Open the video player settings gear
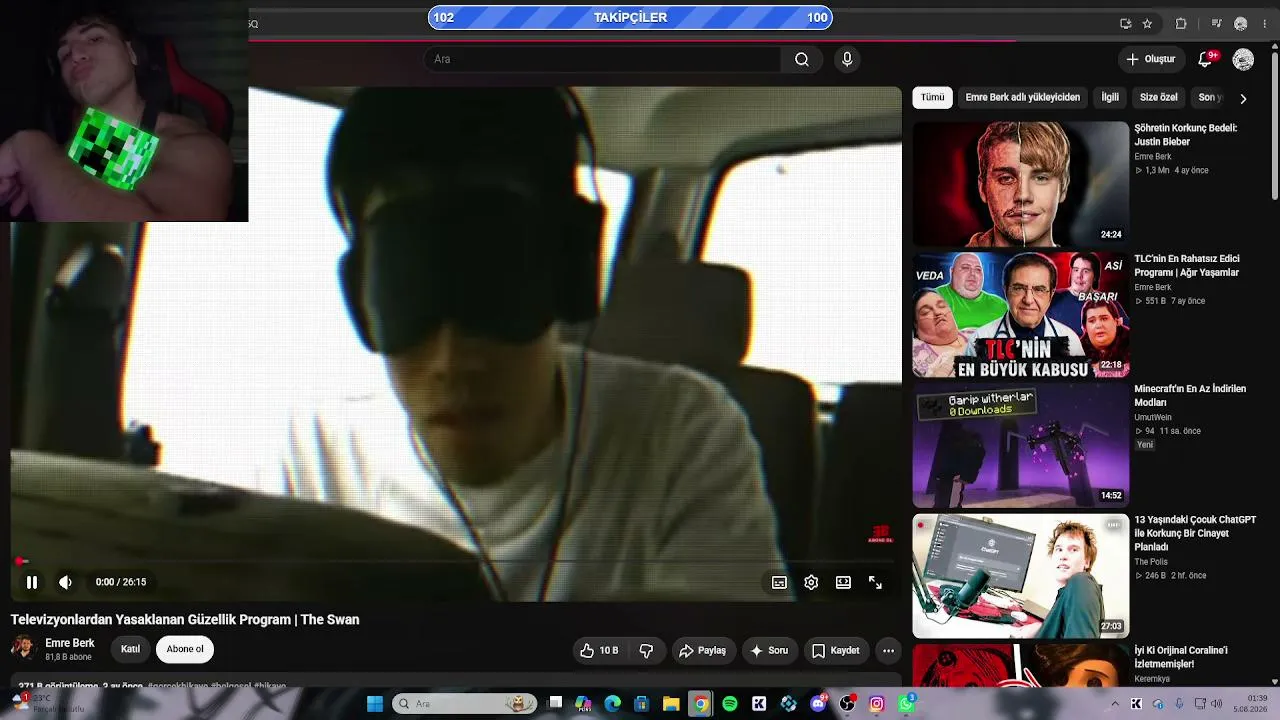Image resolution: width=1280 pixels, height=720 pixels. tap(811, 582)
